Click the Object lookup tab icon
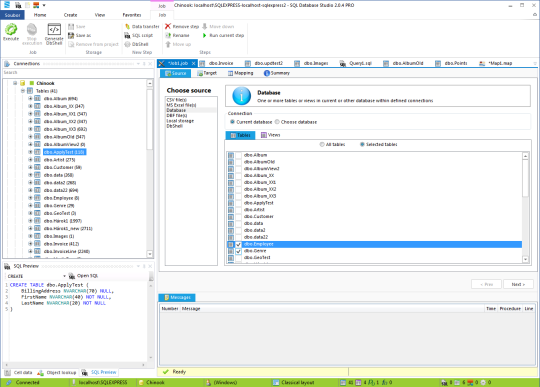540x387 pixels. pos(41,373)
